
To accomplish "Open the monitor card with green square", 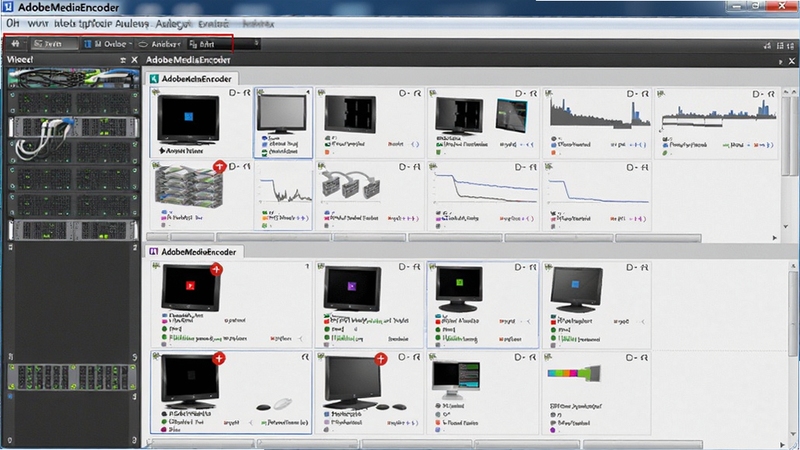I will (x=483, y=305).
